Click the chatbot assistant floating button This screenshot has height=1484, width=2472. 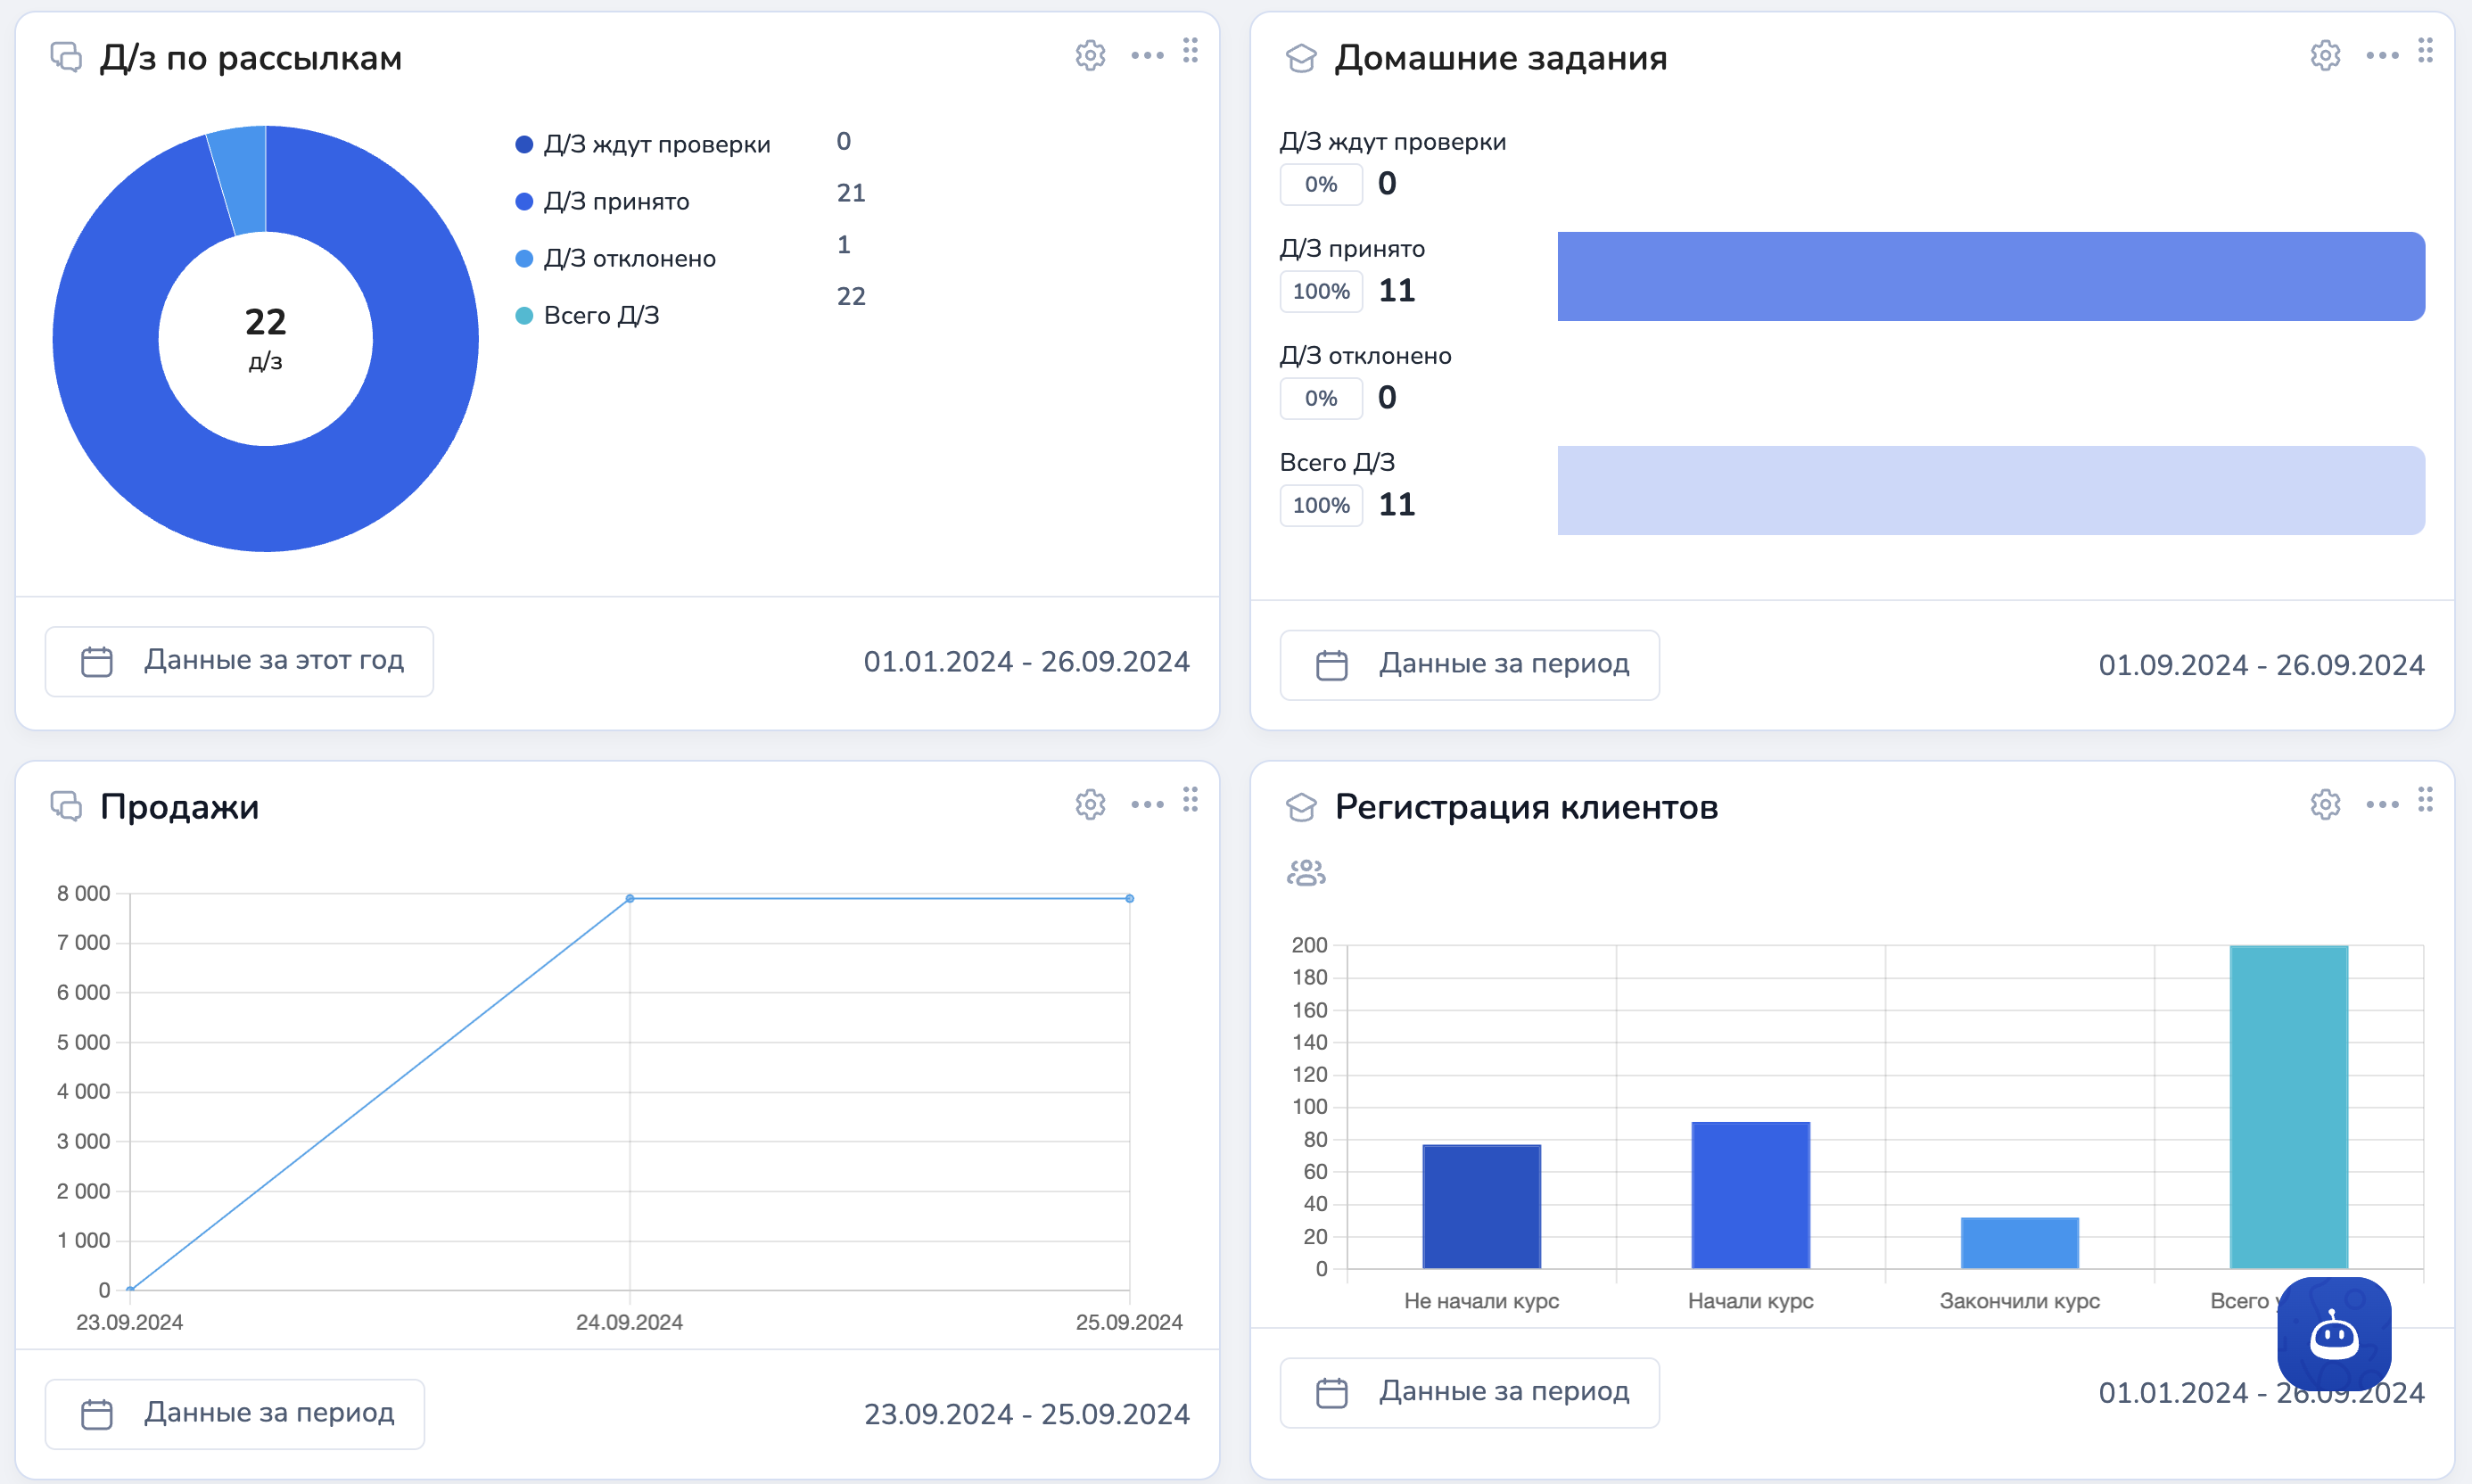2334,1334
